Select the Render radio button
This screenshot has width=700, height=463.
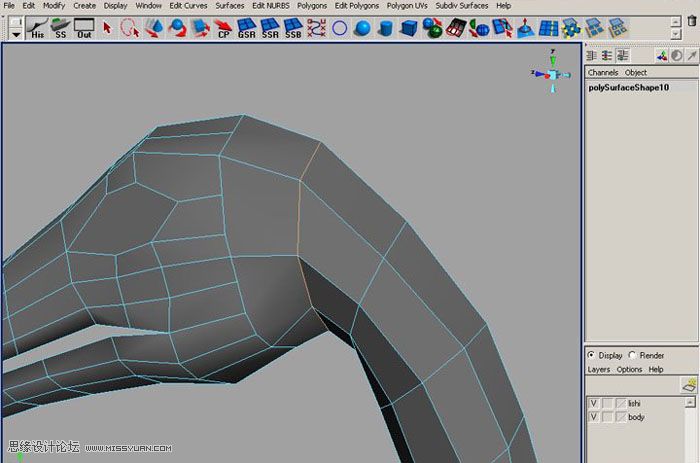tap(632, 355)
